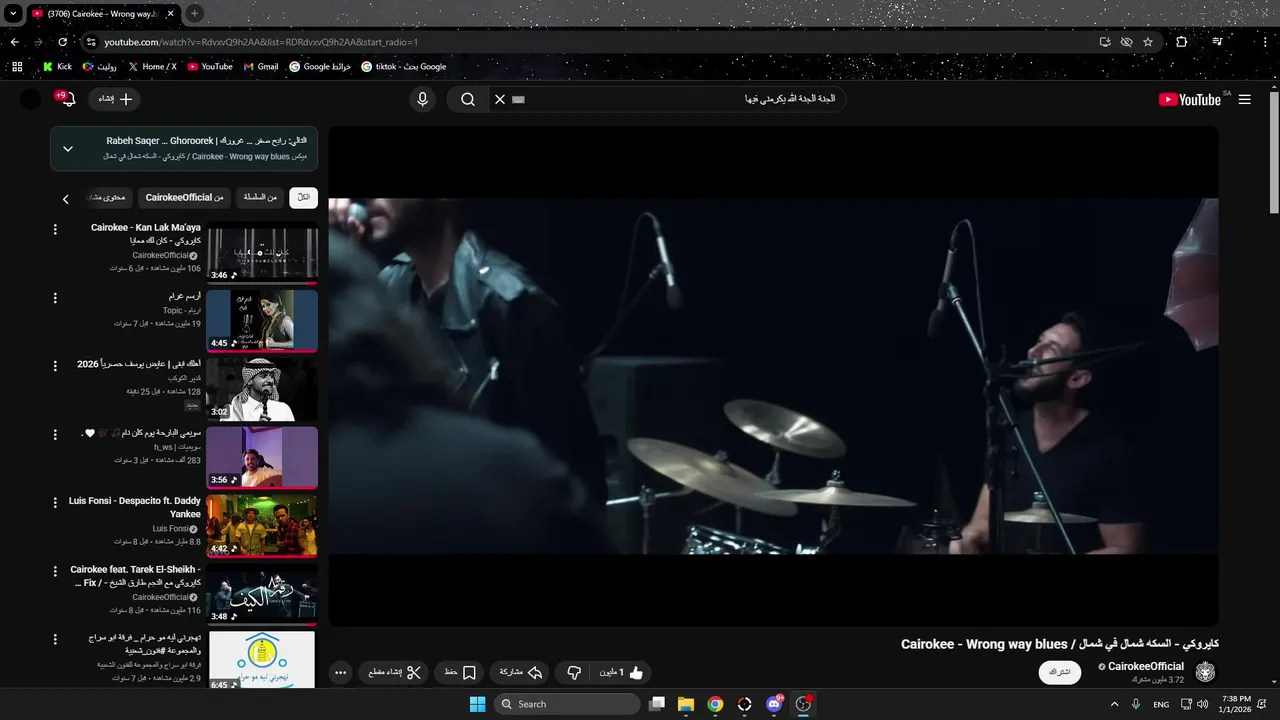Open options for the 'تهجرني ليه' video
1280x720 pixels.
click(x=55, y=639)
